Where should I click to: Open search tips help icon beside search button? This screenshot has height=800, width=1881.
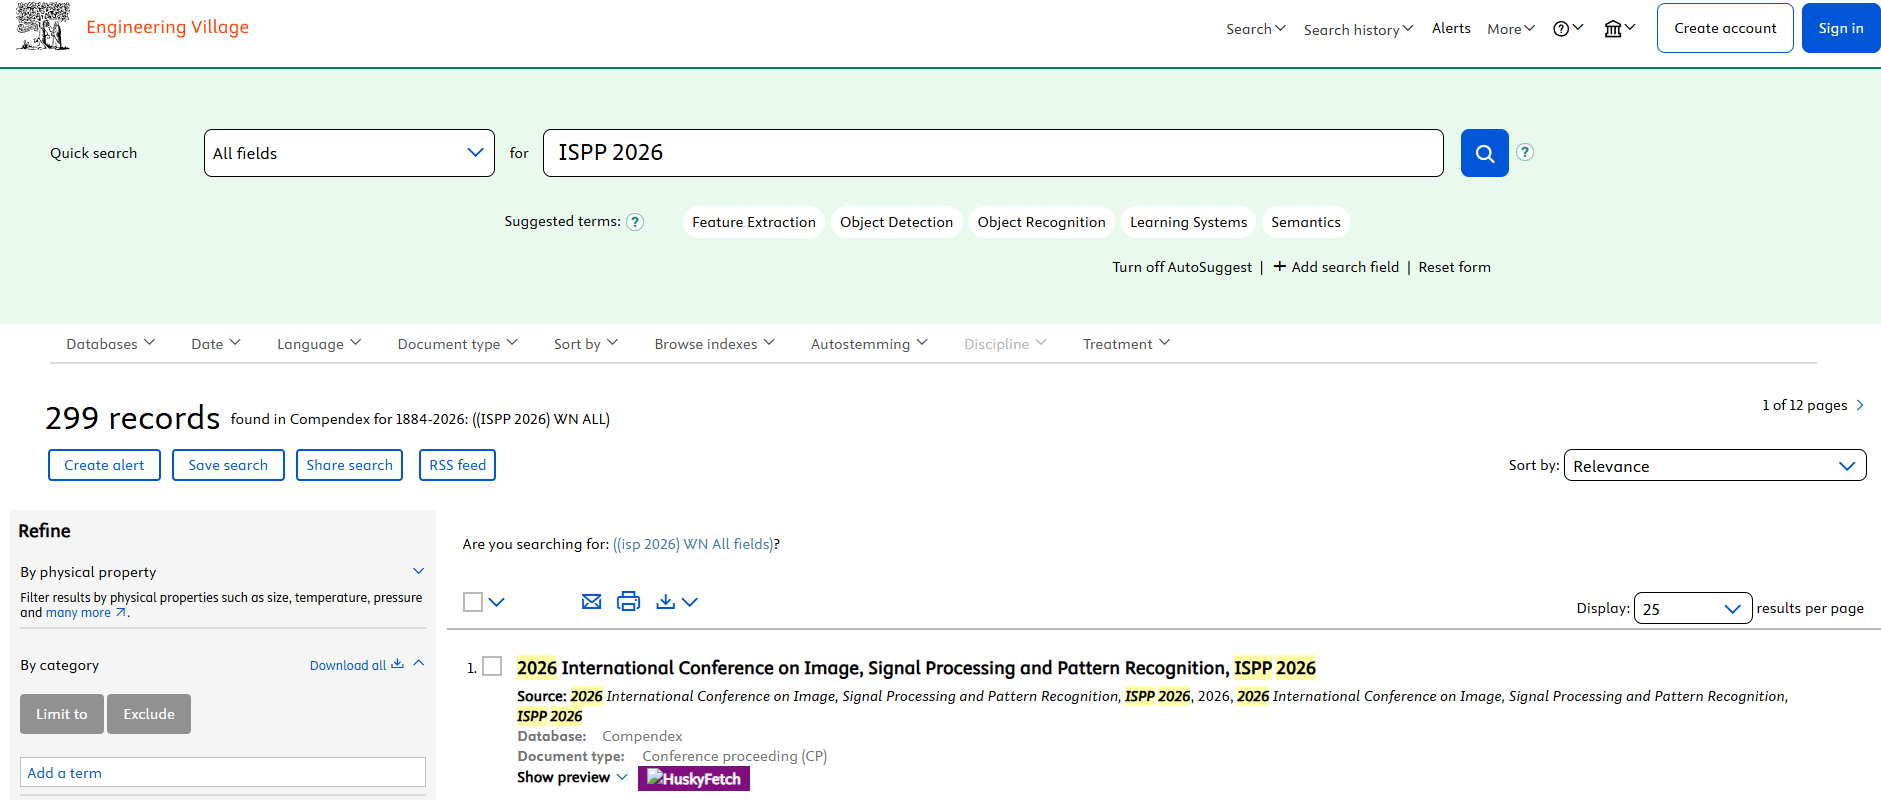pyautogui.click(x=1525, y=152)
